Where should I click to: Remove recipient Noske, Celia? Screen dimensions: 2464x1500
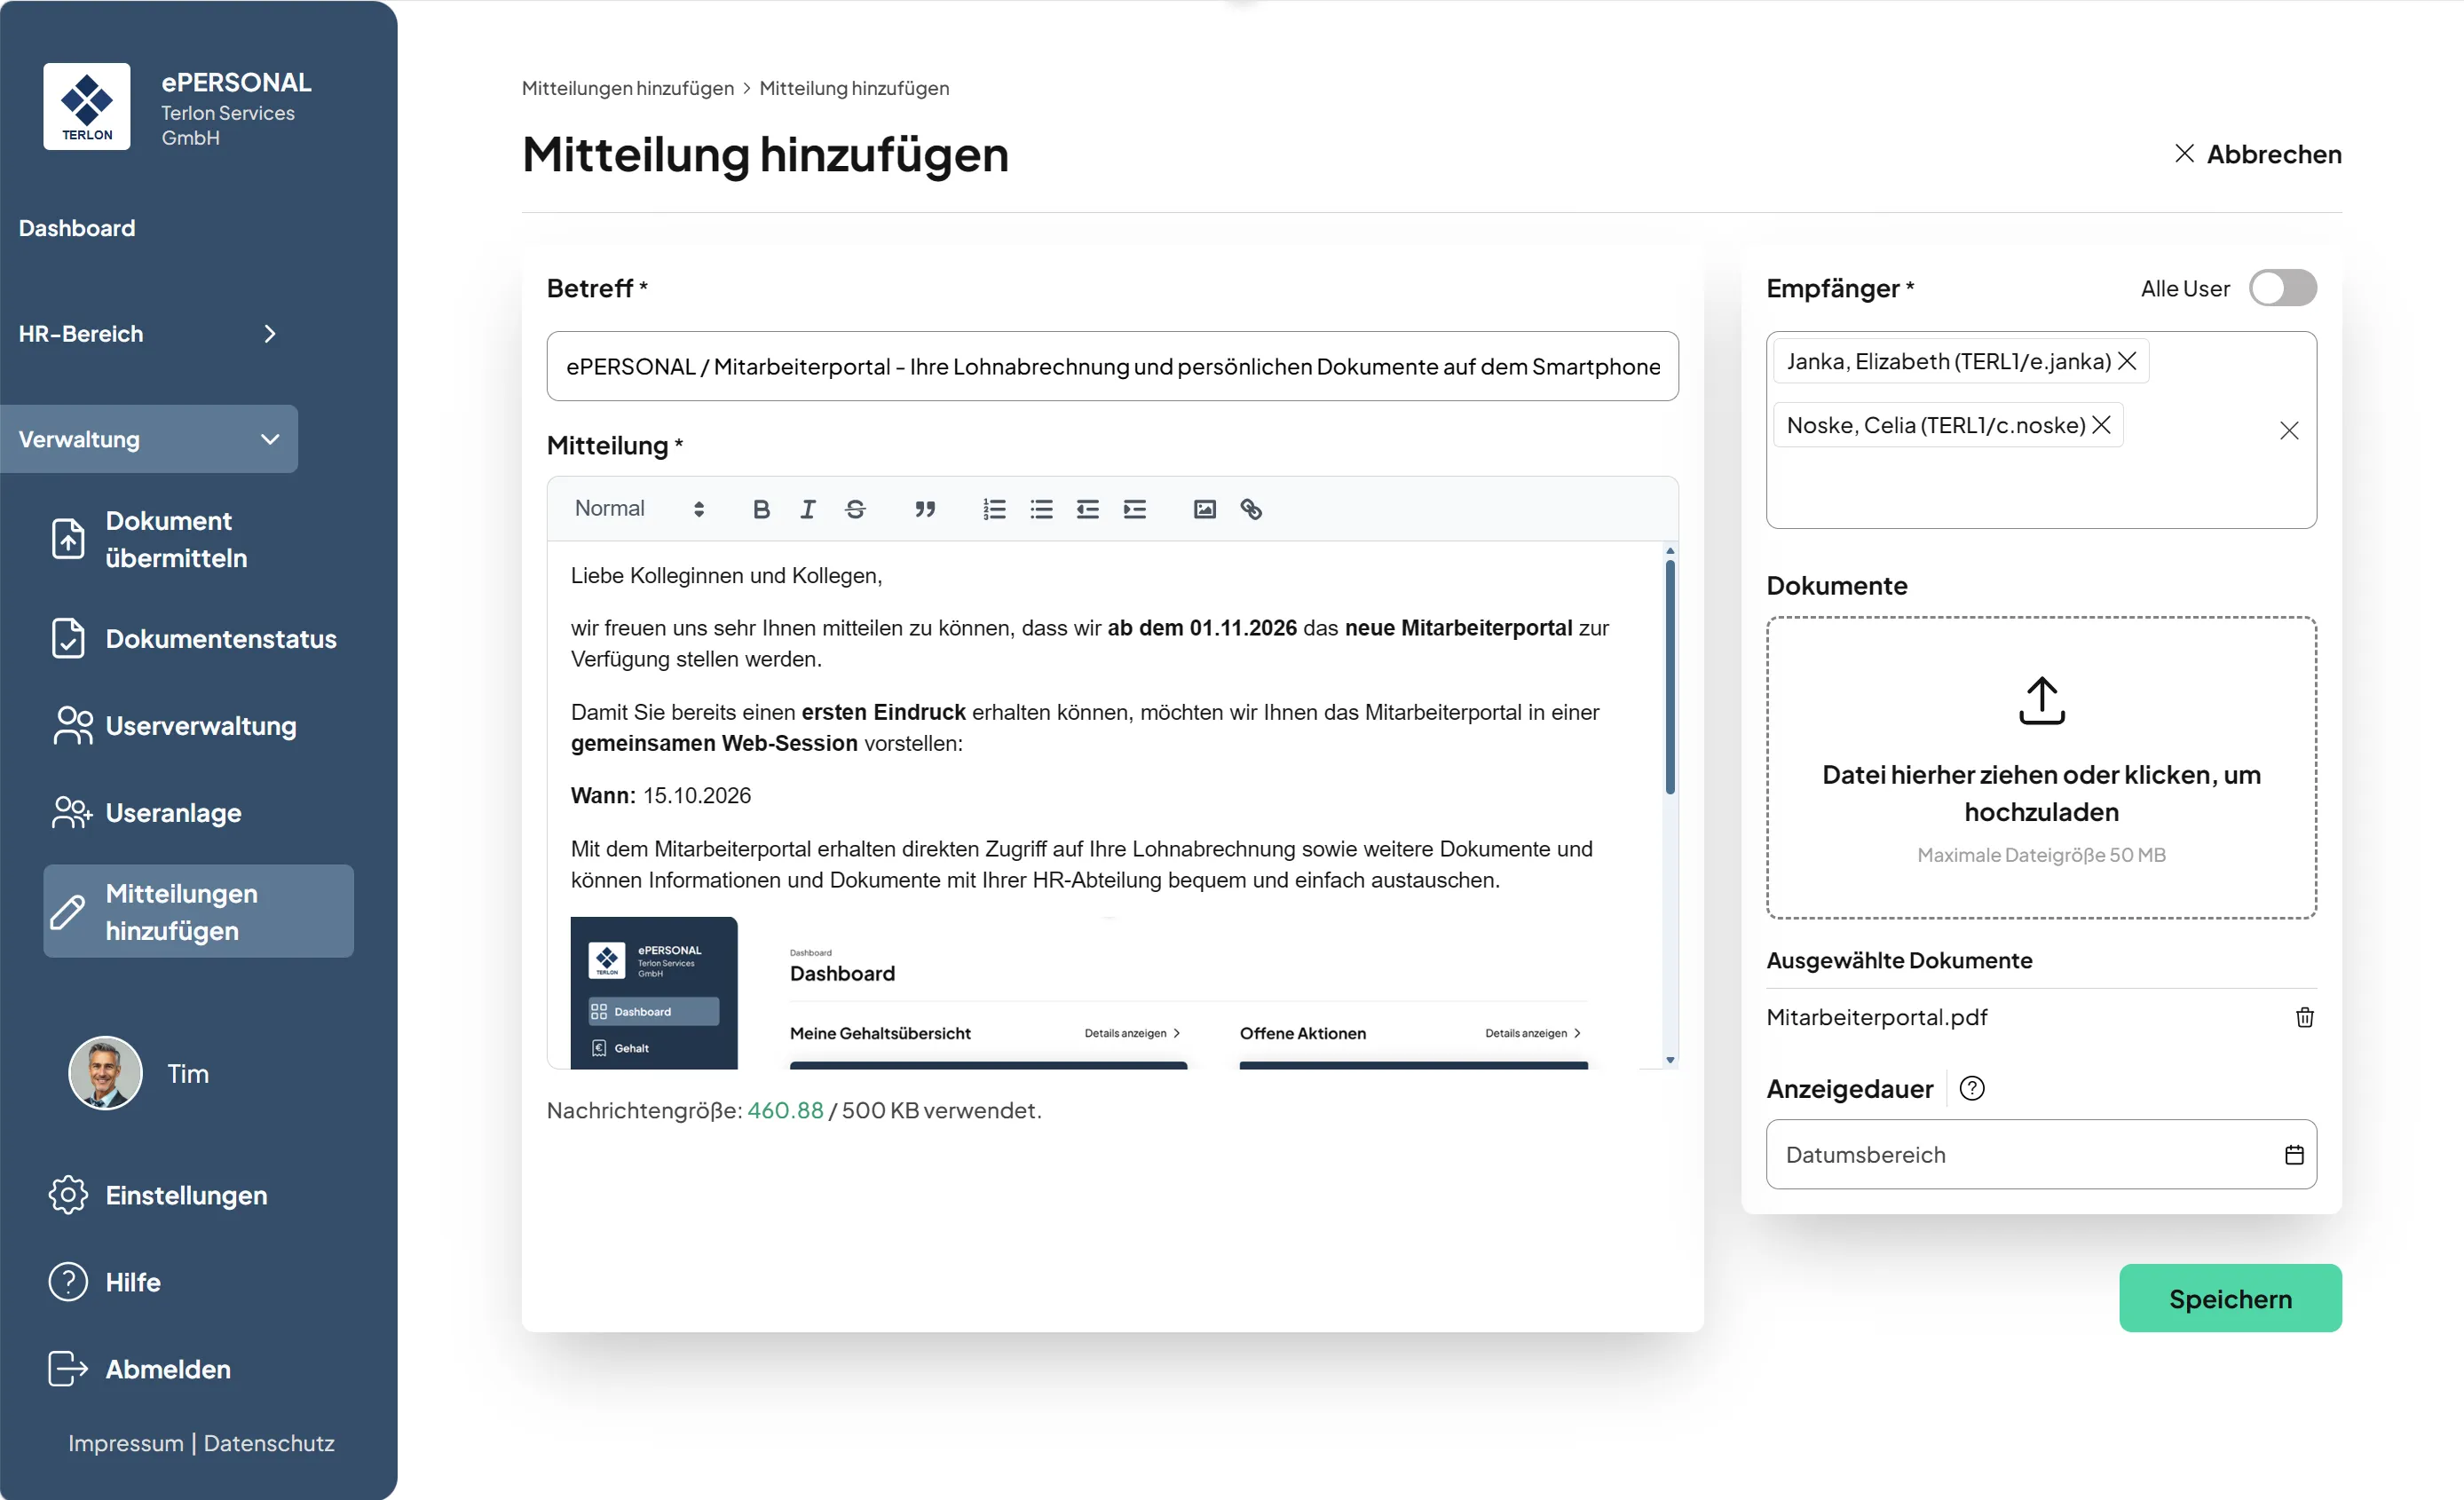pyautogui.click(x=2101, y=425)
